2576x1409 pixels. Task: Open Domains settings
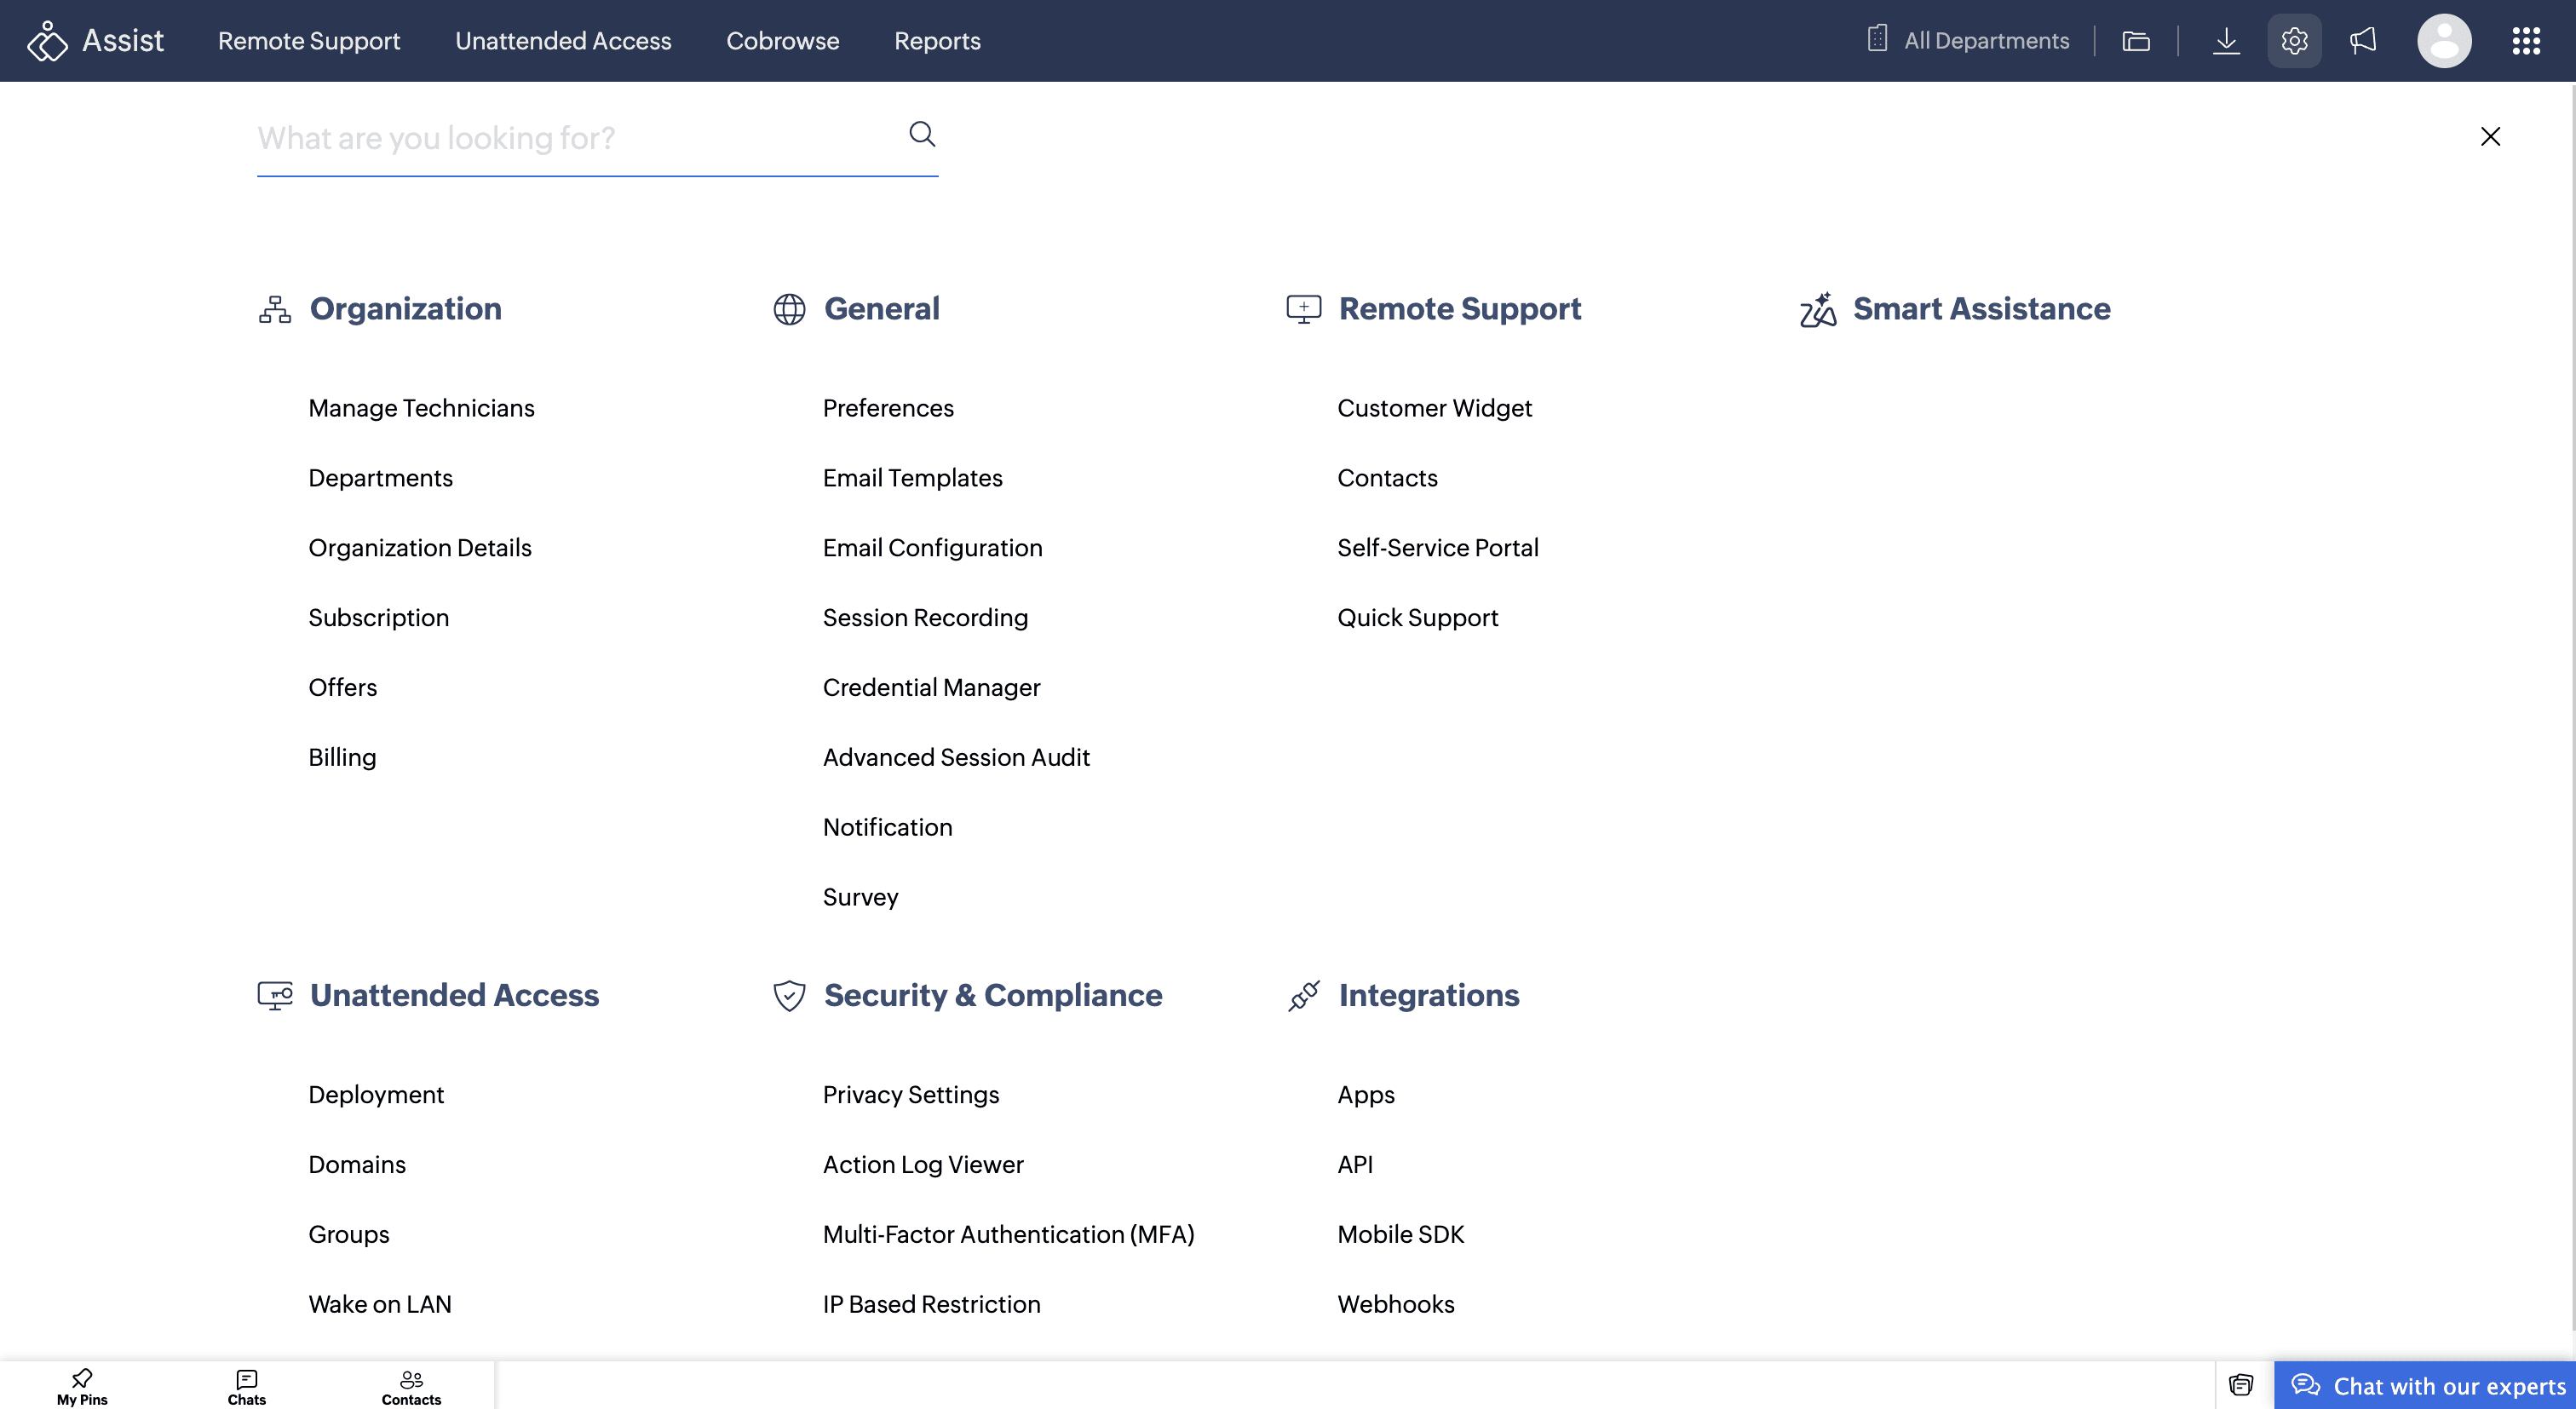tap(357, 1165)
